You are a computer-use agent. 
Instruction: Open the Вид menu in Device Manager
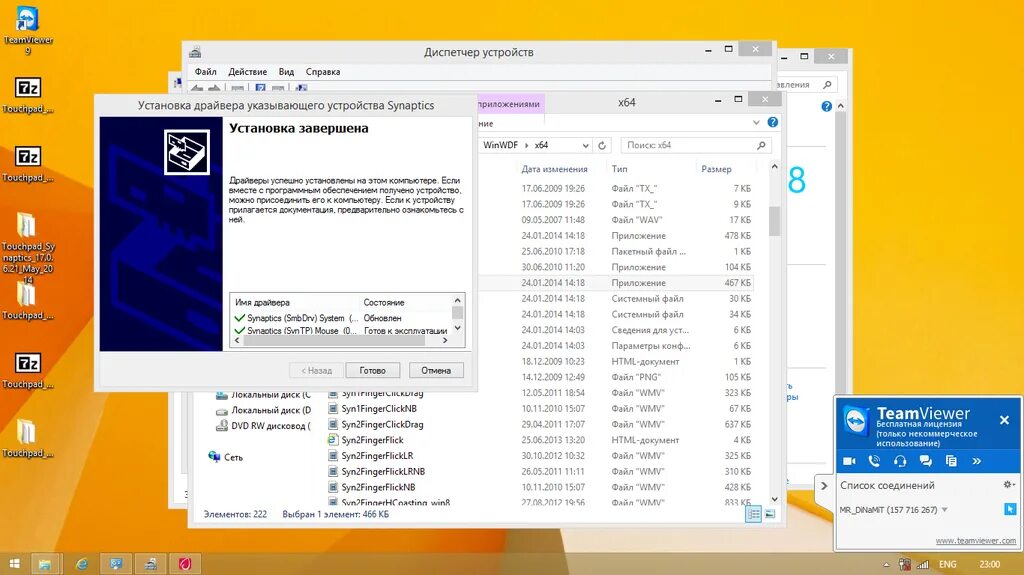pyautogui.click(x=286, y=72)
